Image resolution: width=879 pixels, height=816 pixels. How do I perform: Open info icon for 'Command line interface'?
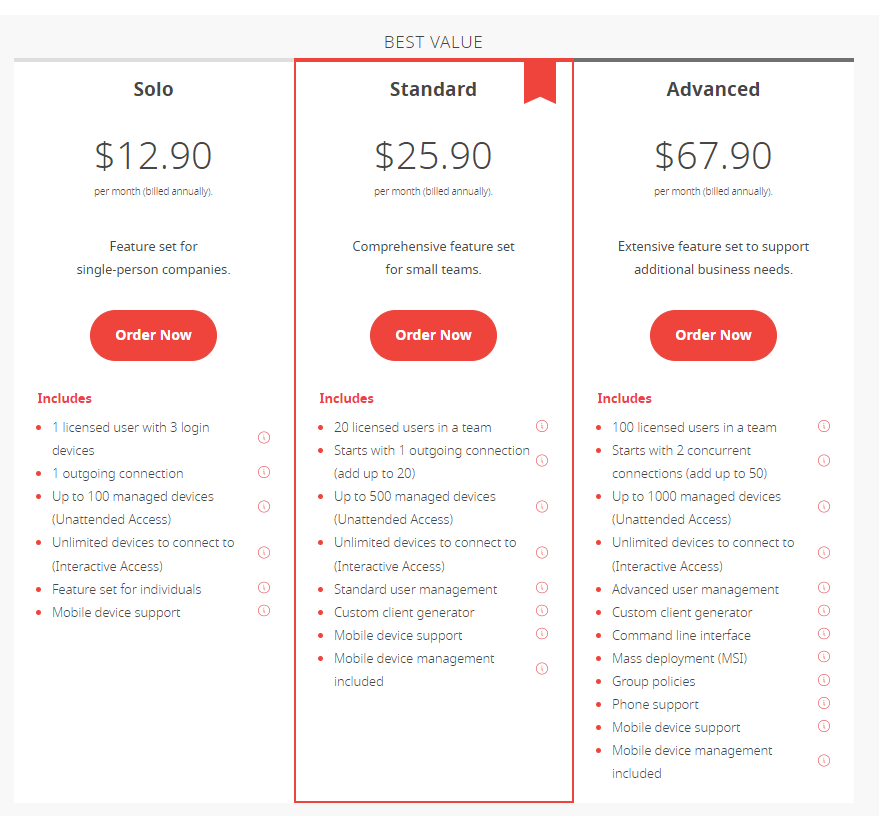(x=824, y=634)
